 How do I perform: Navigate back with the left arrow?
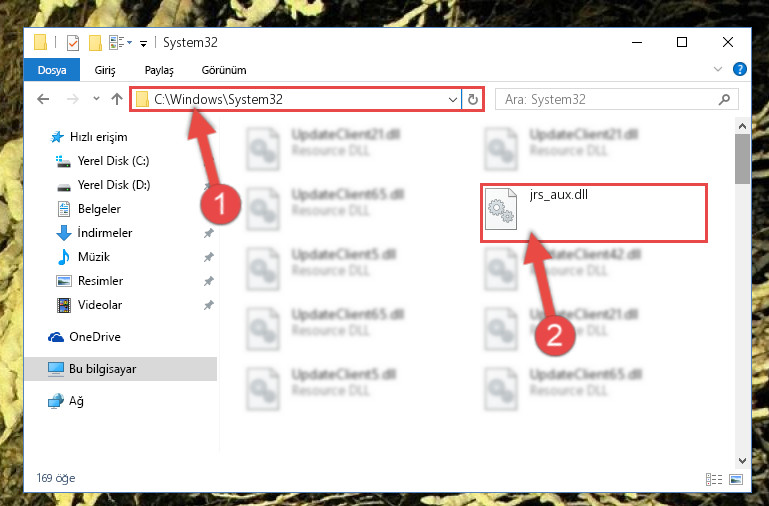(x=43, y=100)
